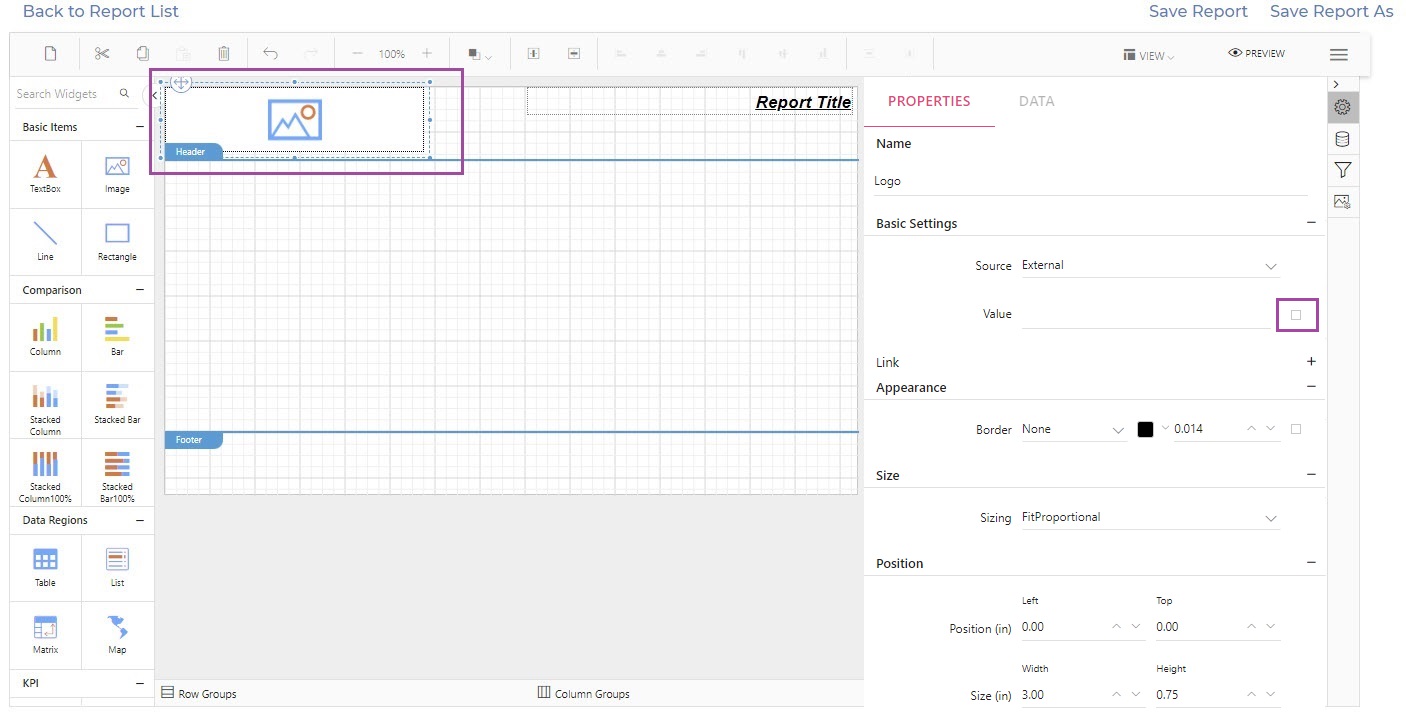Viewport: 1406px width, 712px height.
Task: Collapse the Position section
Action: point(1311,563)
